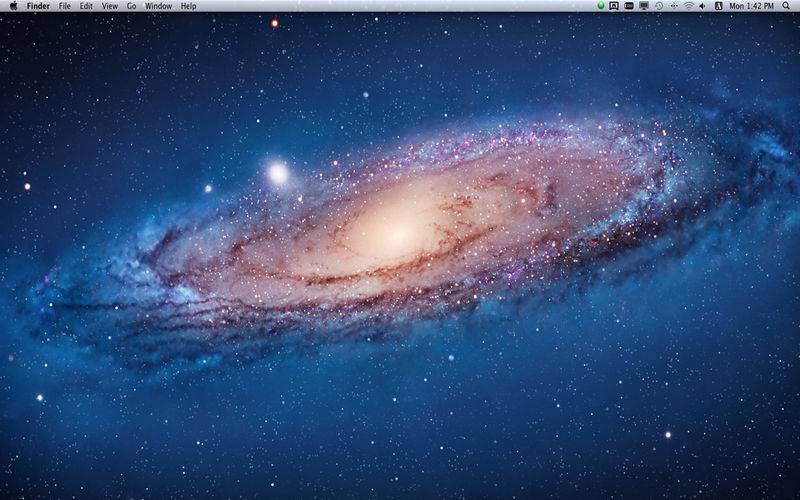Open Spotlight search magnifier icon

786,6
